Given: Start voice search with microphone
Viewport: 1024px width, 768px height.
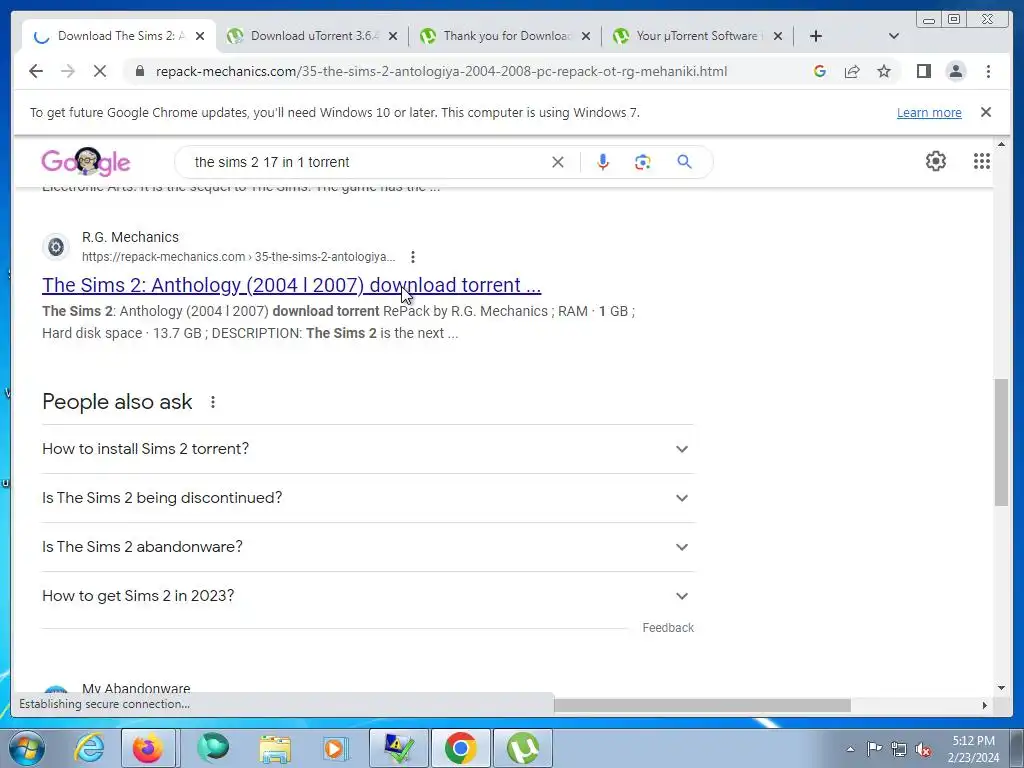Looking at the screenshot, I should click(603, 162).
